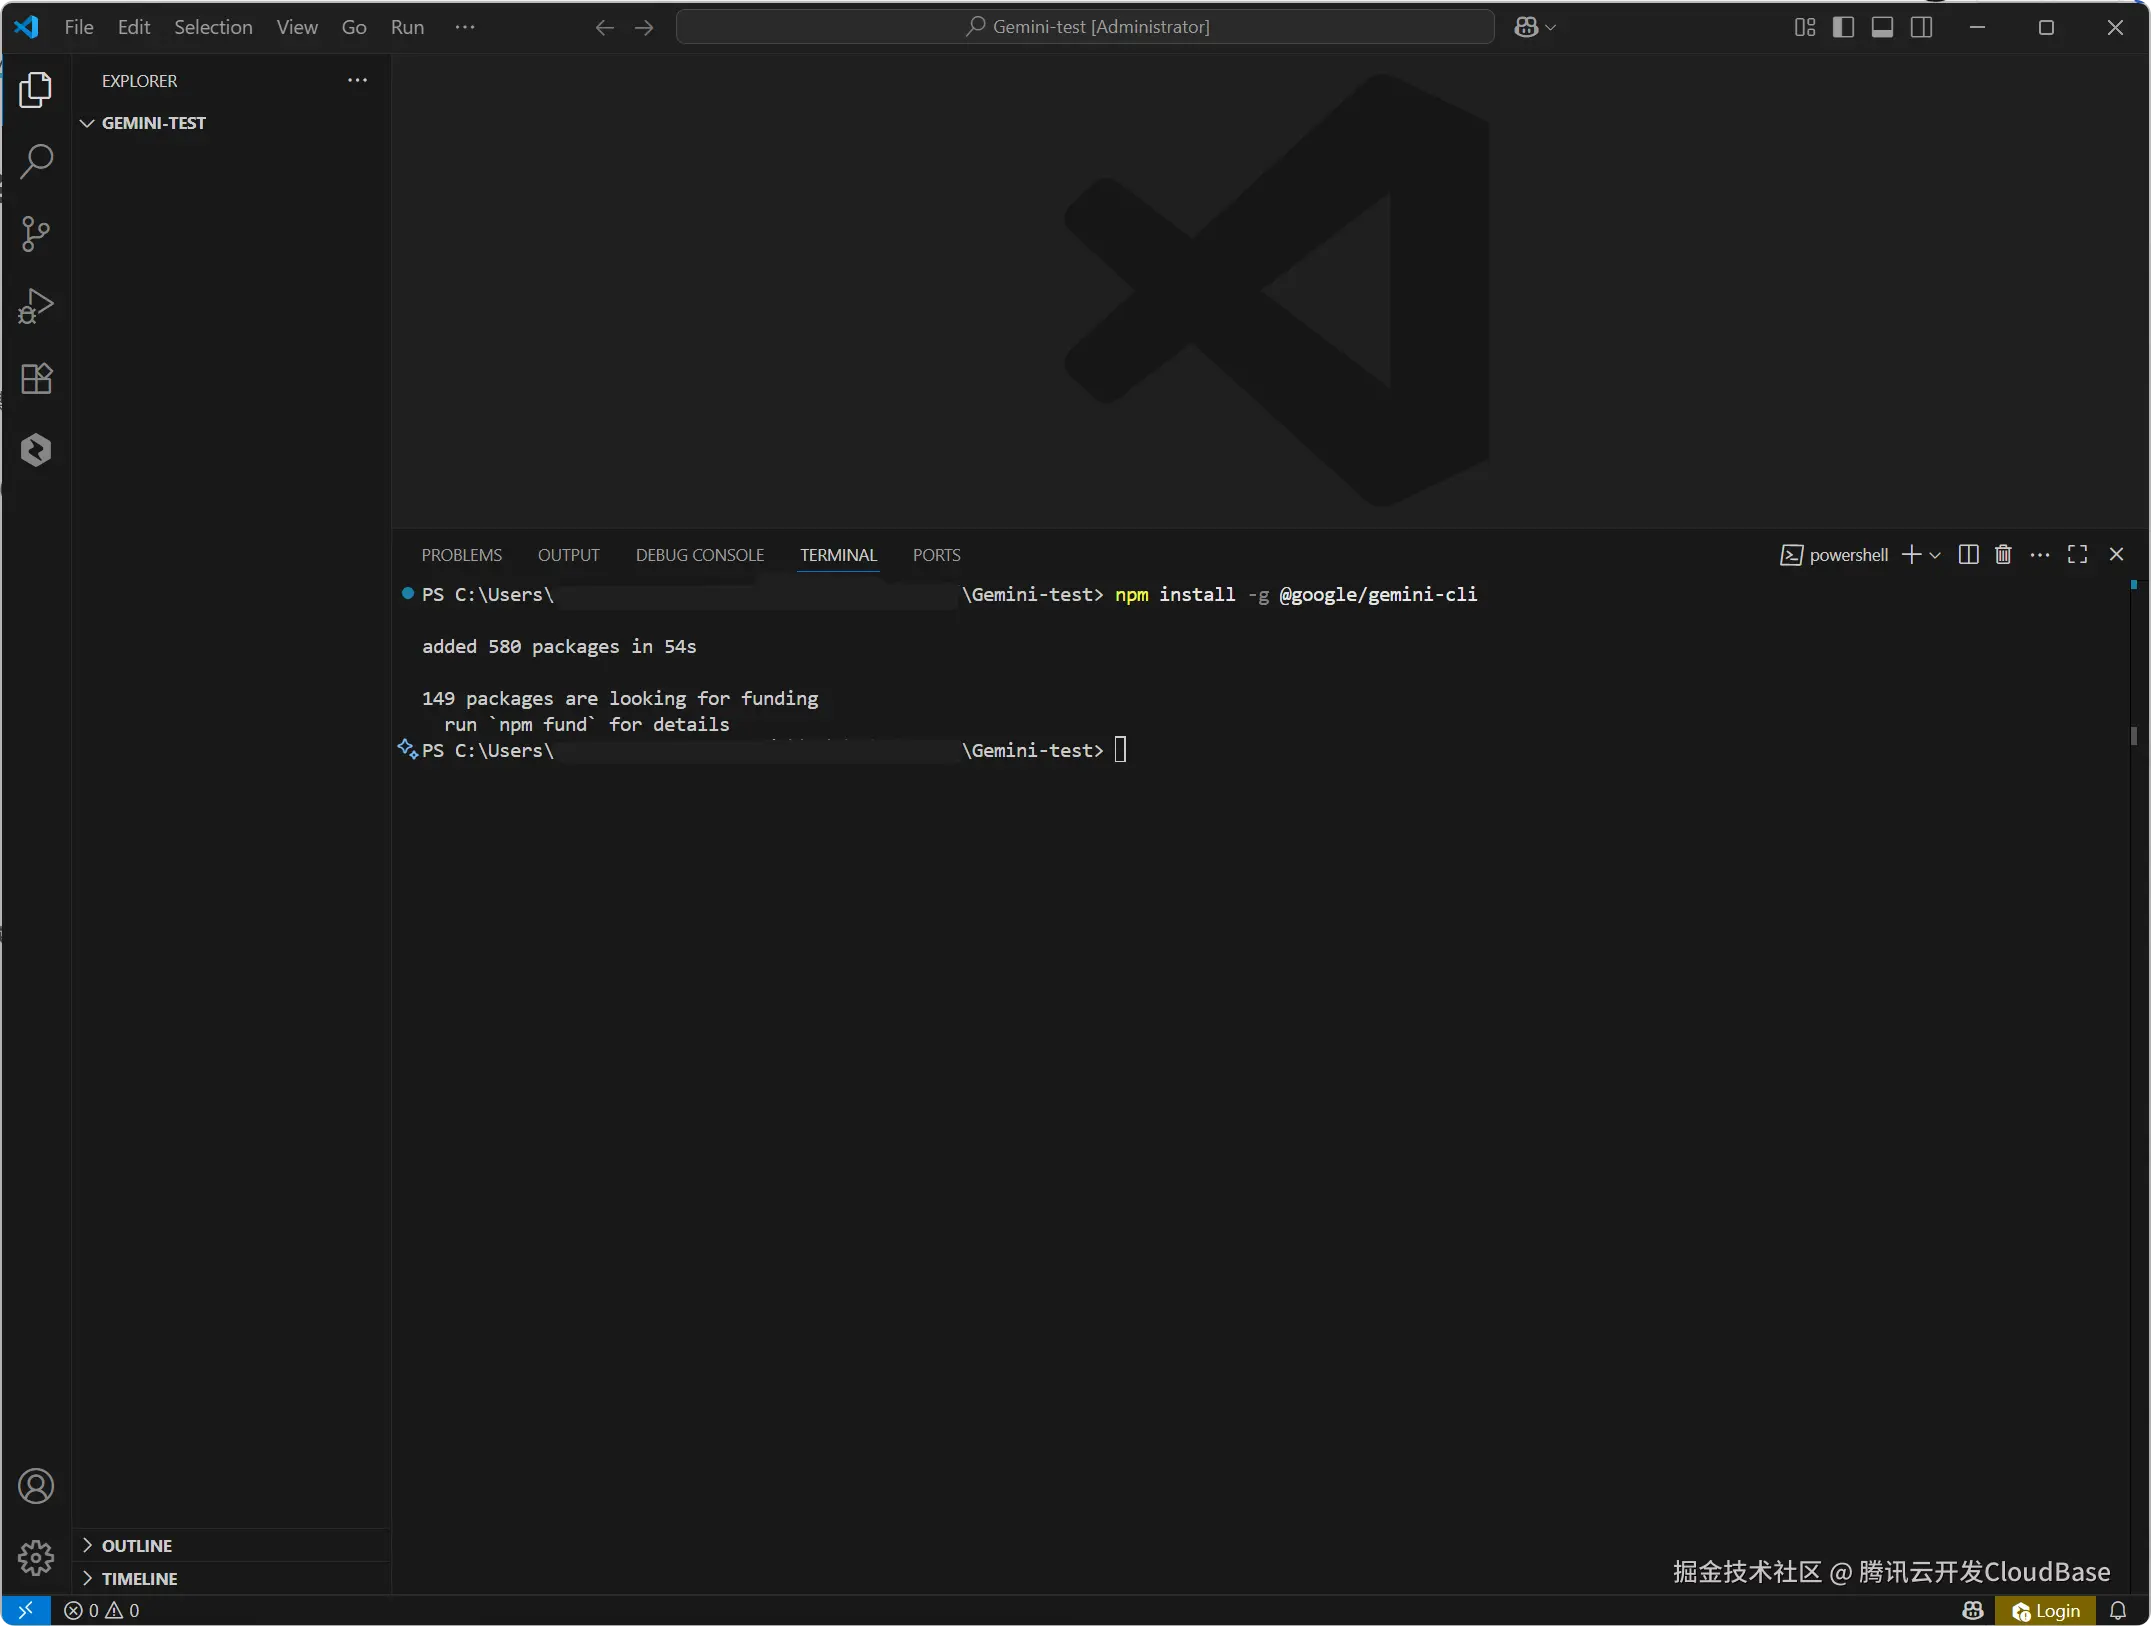Expand the OUTLINE section
The image size is (2151, 1626).
[137, 1545]
